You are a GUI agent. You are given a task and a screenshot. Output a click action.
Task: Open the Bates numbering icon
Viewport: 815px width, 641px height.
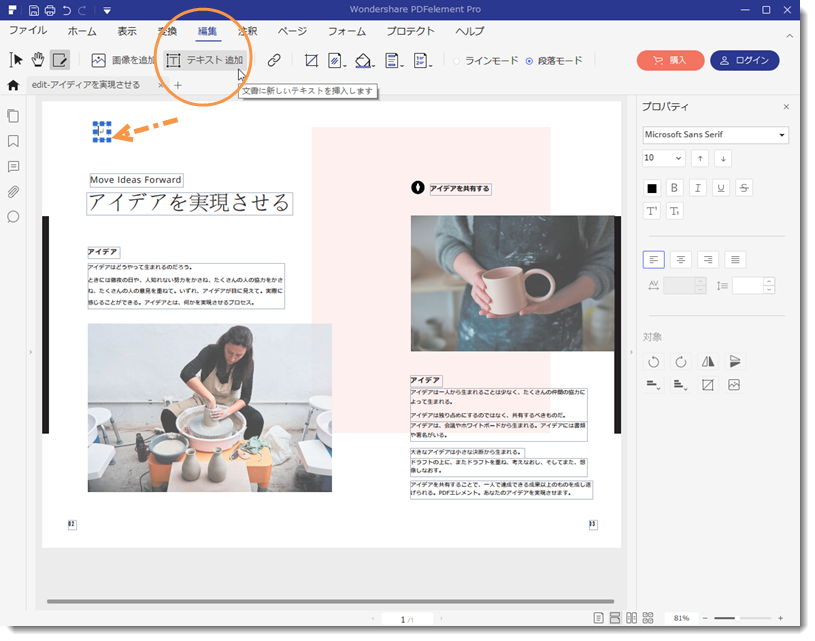pyautogui.click(x=422, y=61)
